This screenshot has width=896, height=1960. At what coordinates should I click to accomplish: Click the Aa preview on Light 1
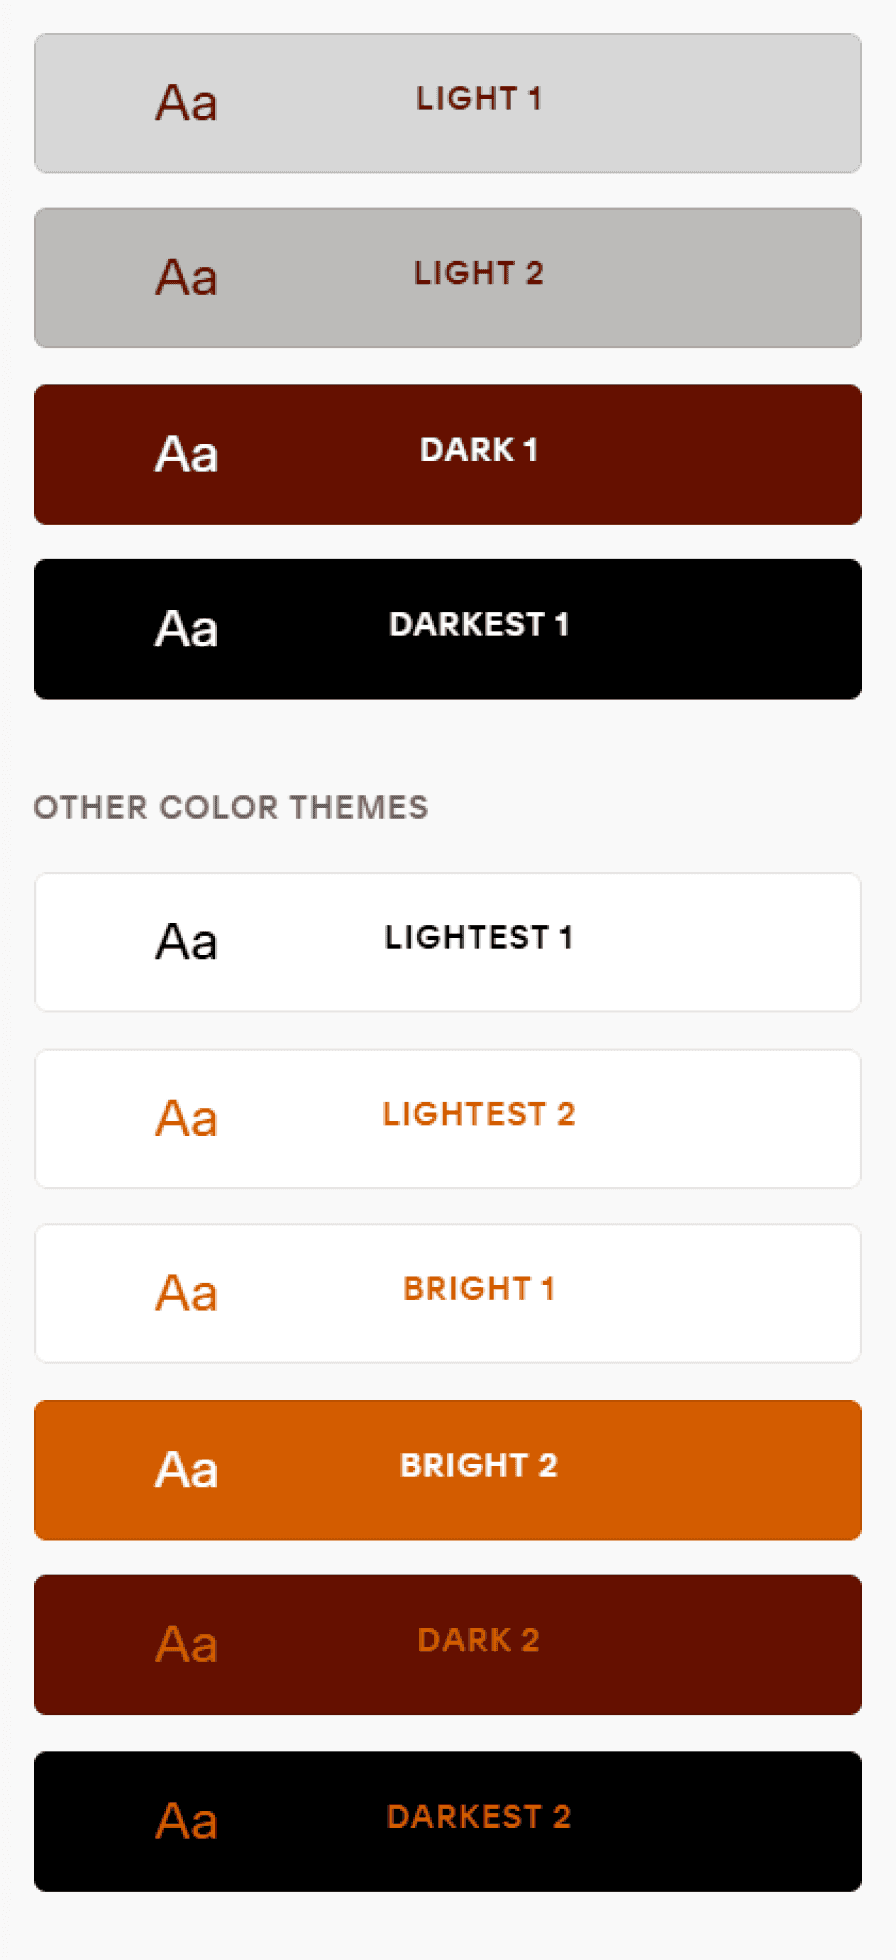pyautogui.click(x=186, y=103)
